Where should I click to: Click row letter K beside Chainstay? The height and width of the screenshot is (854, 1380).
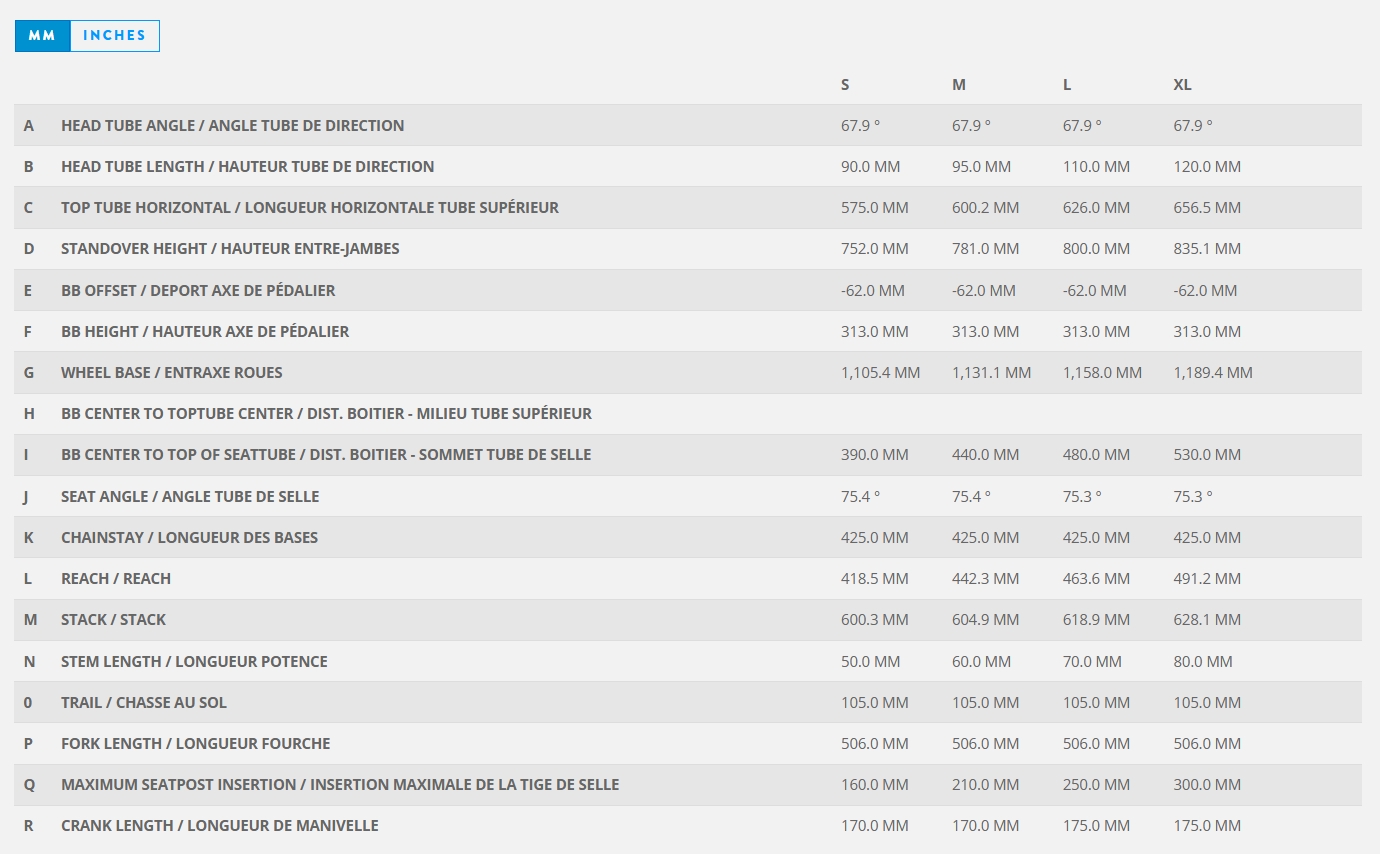coord(29,538)
